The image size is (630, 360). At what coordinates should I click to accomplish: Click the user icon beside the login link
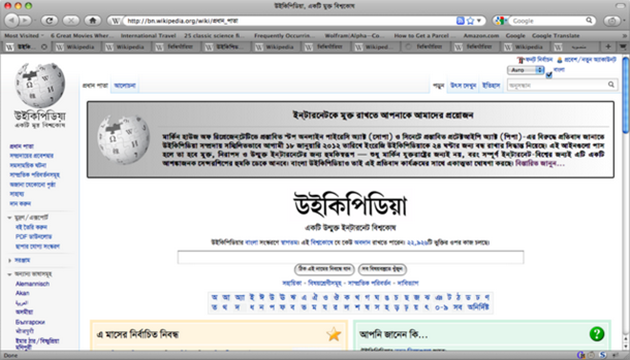(x=559, y=60)
